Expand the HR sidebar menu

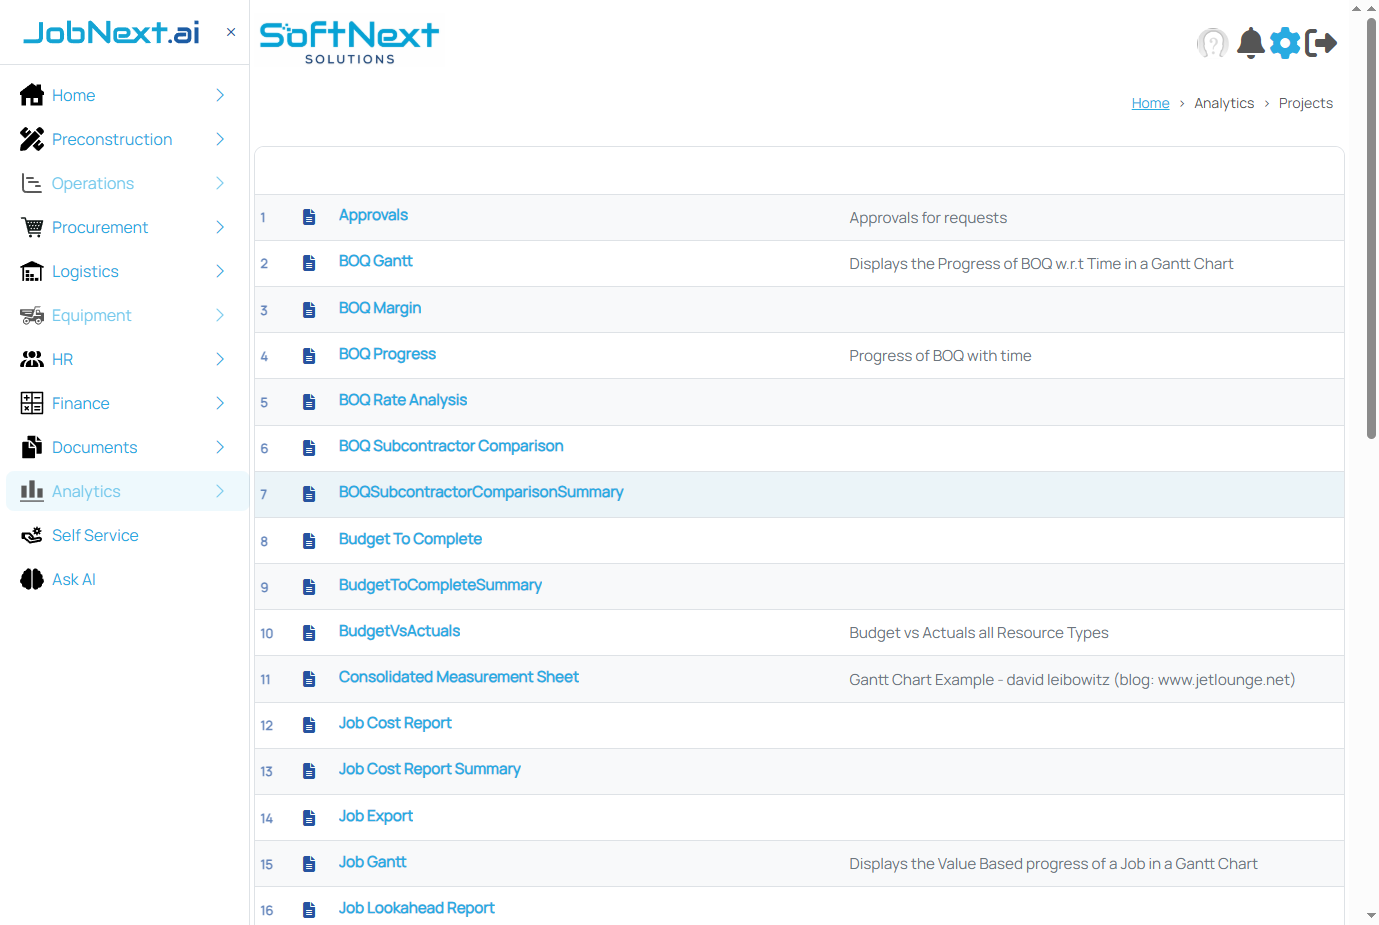coord(219,359)
